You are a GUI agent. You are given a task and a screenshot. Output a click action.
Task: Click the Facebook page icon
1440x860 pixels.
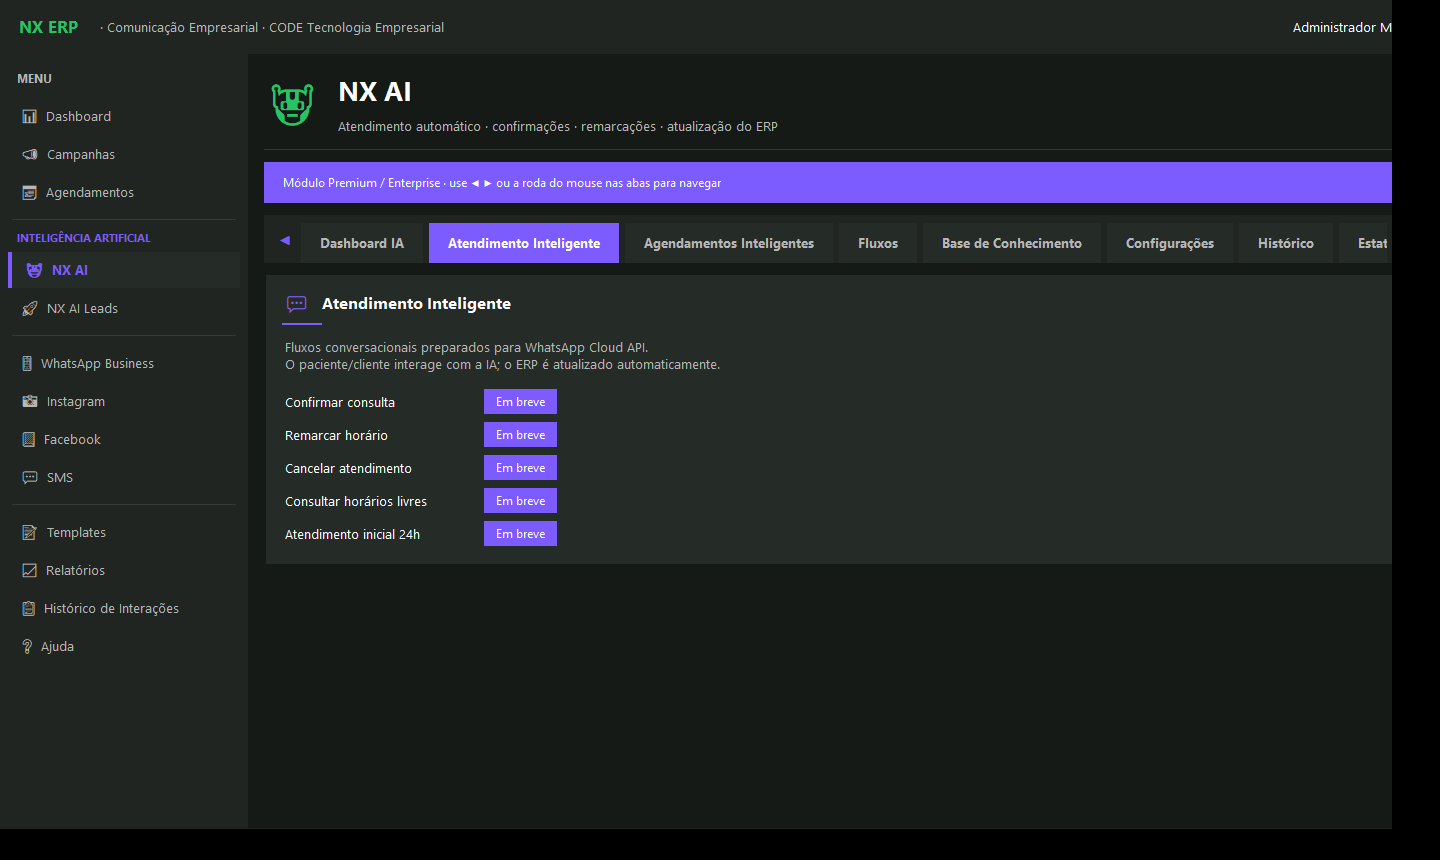point(28,440)
